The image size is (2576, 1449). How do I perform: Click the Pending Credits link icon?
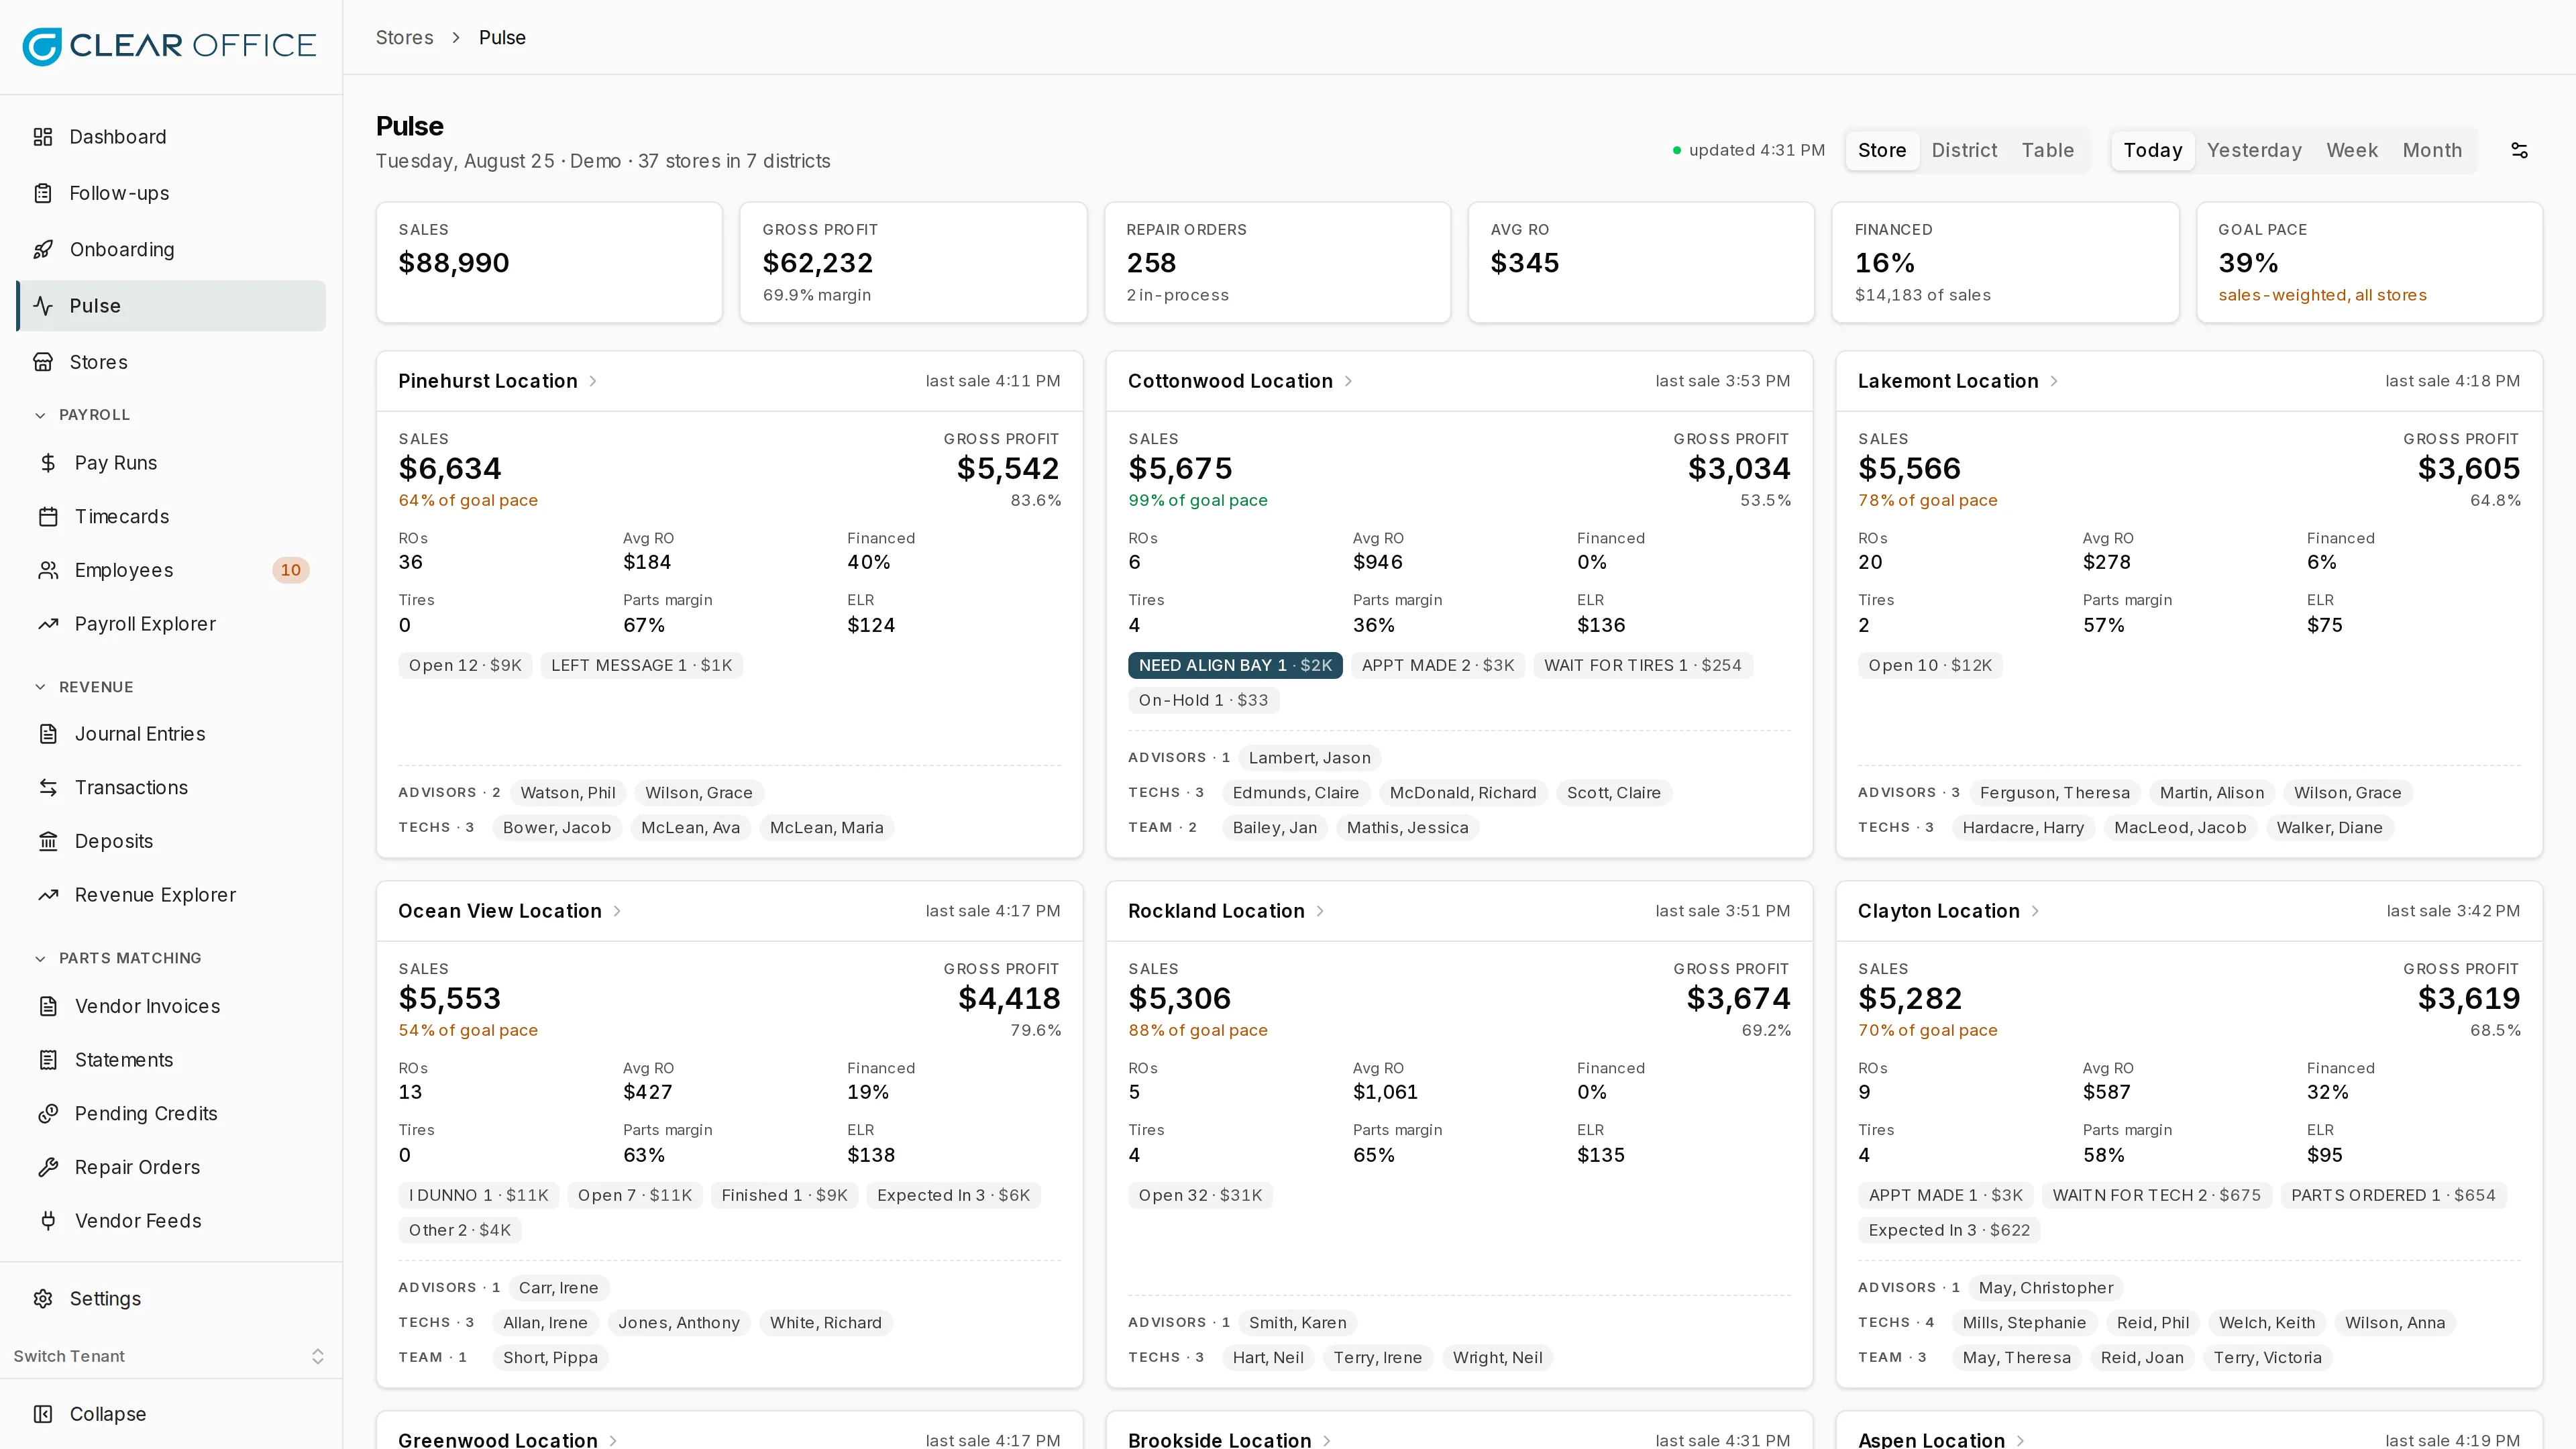48,1114
